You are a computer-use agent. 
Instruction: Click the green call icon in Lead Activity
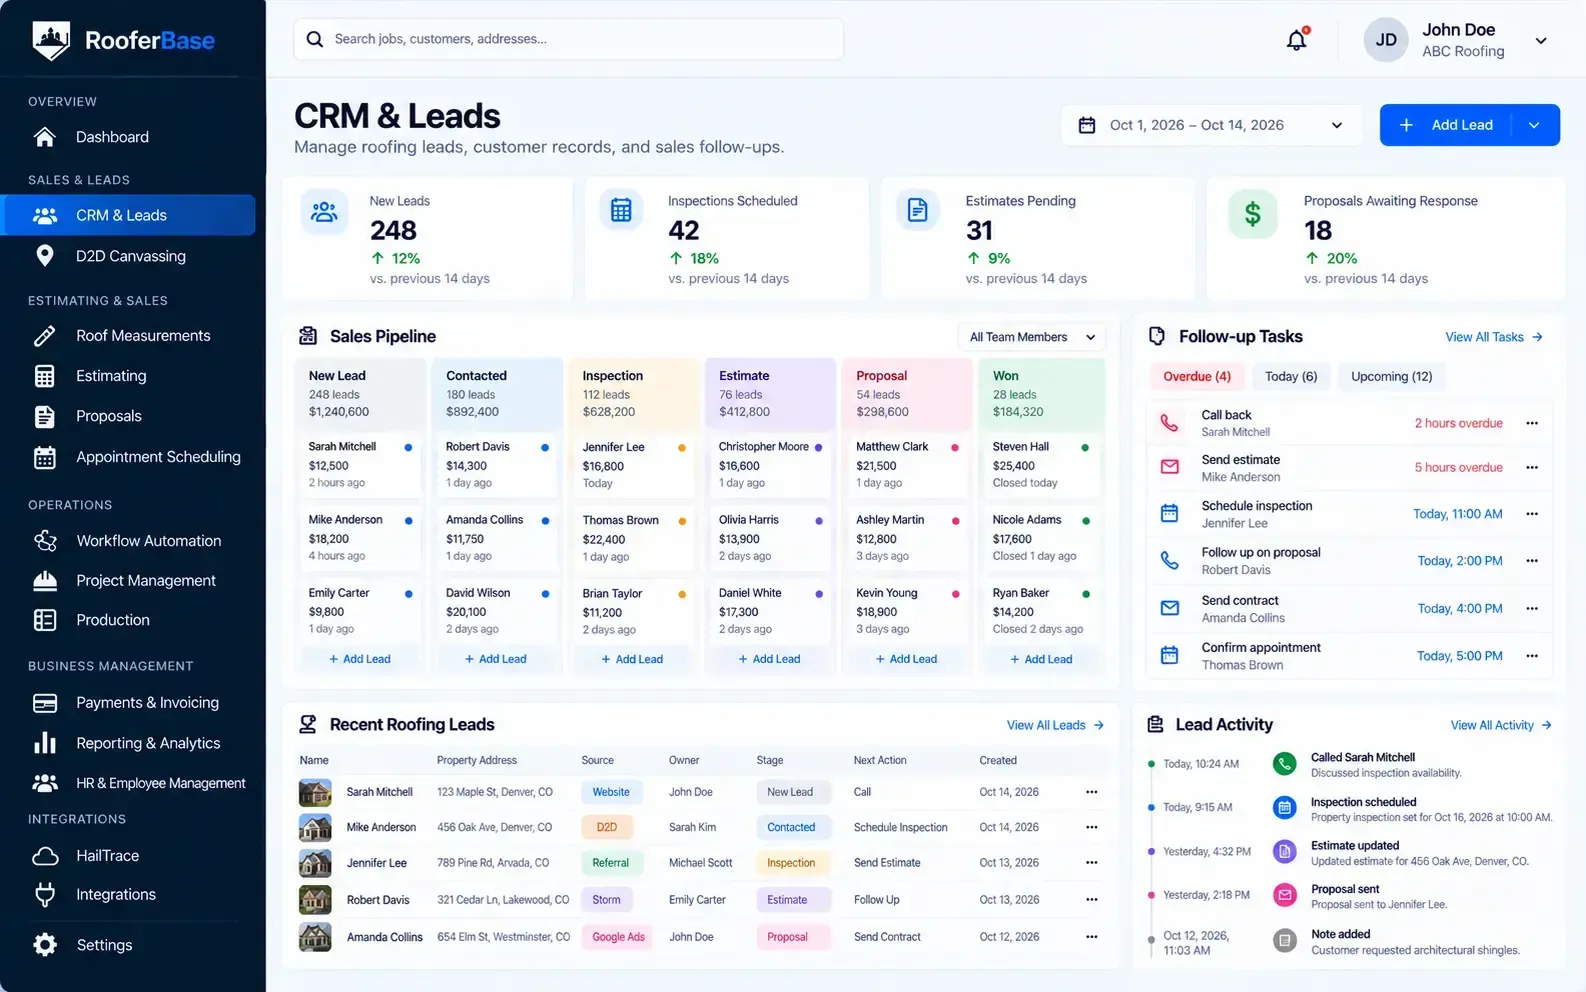tap(1284, 764)
